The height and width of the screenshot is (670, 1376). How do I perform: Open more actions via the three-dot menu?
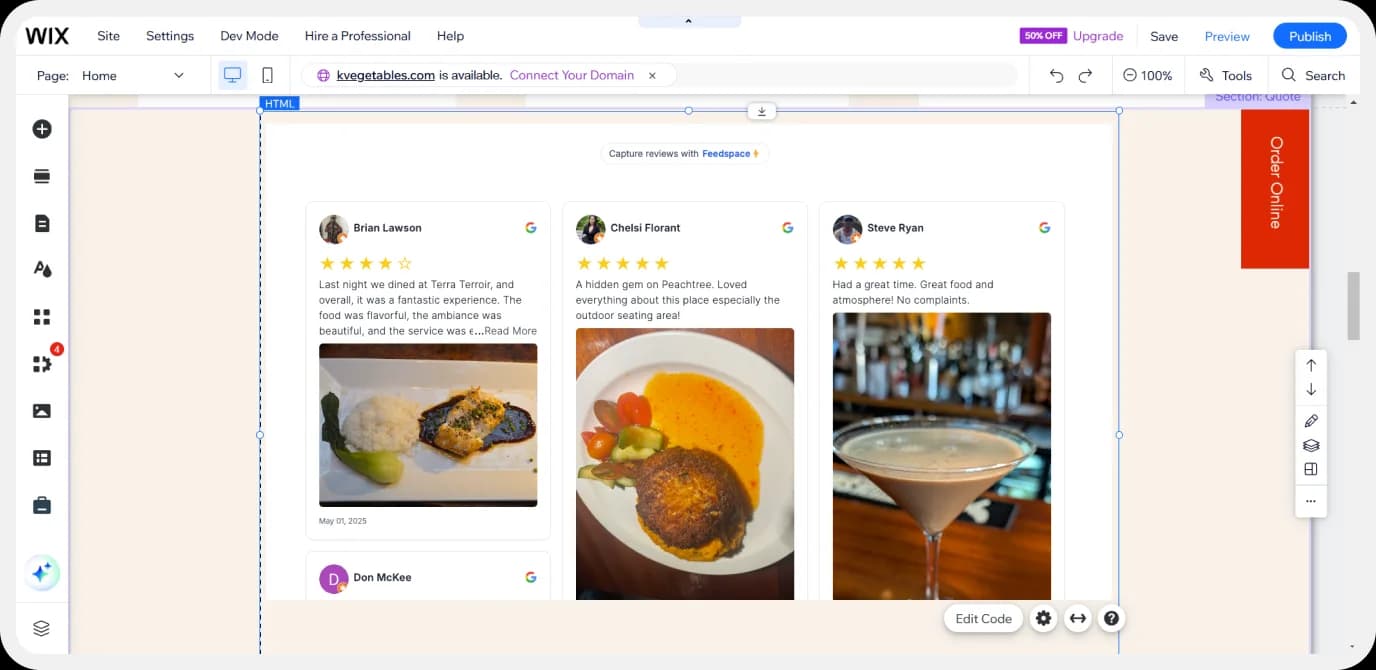pos(1311,501)
